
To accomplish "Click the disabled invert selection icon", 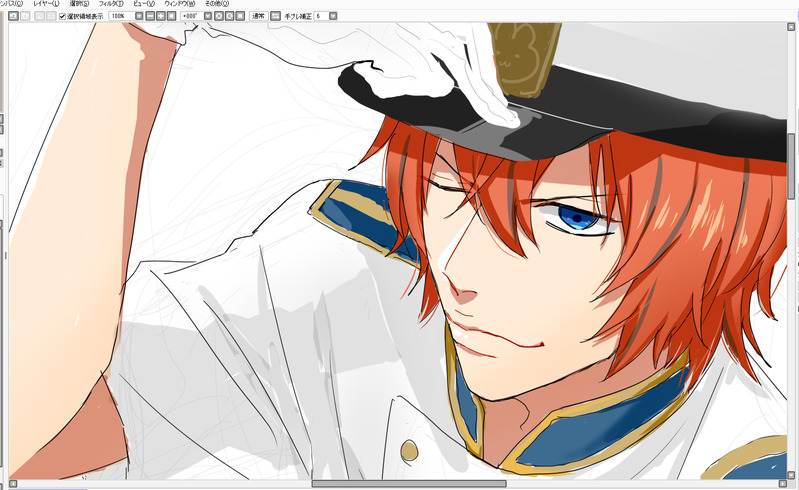I will pyautogui.click(x=51, y=16).
